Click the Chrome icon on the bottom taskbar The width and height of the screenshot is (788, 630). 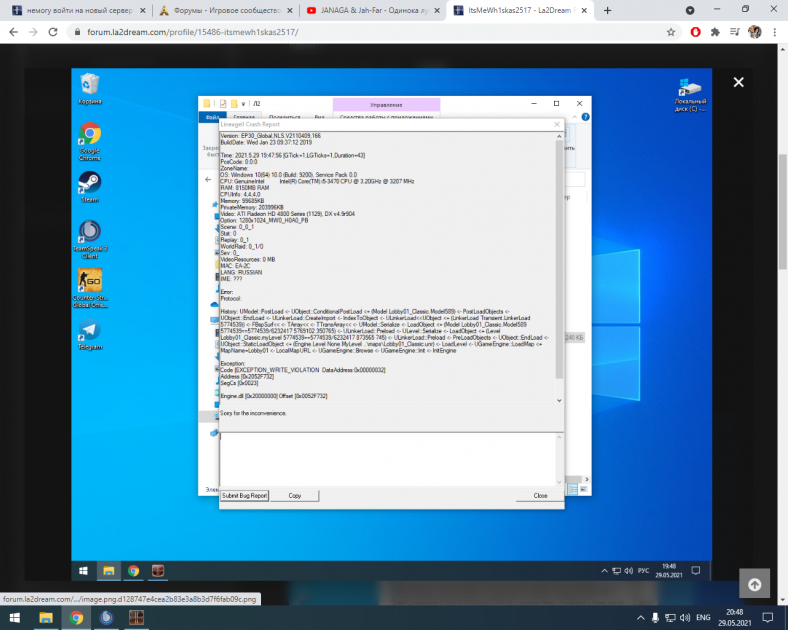[76, 617]
